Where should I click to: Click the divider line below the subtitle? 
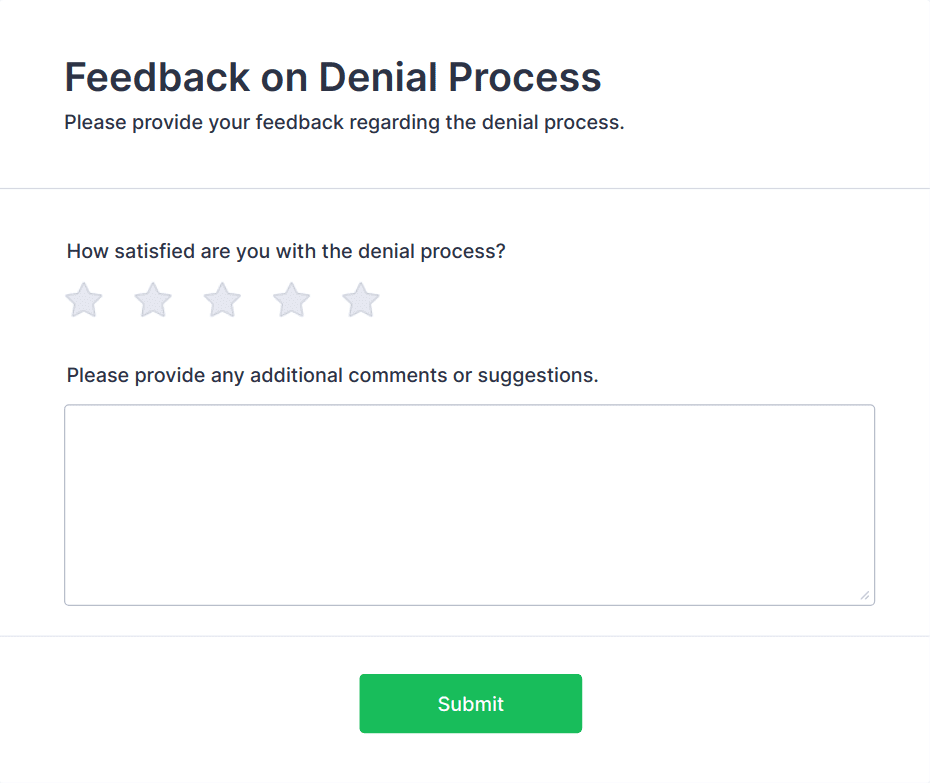pos(465,188)
